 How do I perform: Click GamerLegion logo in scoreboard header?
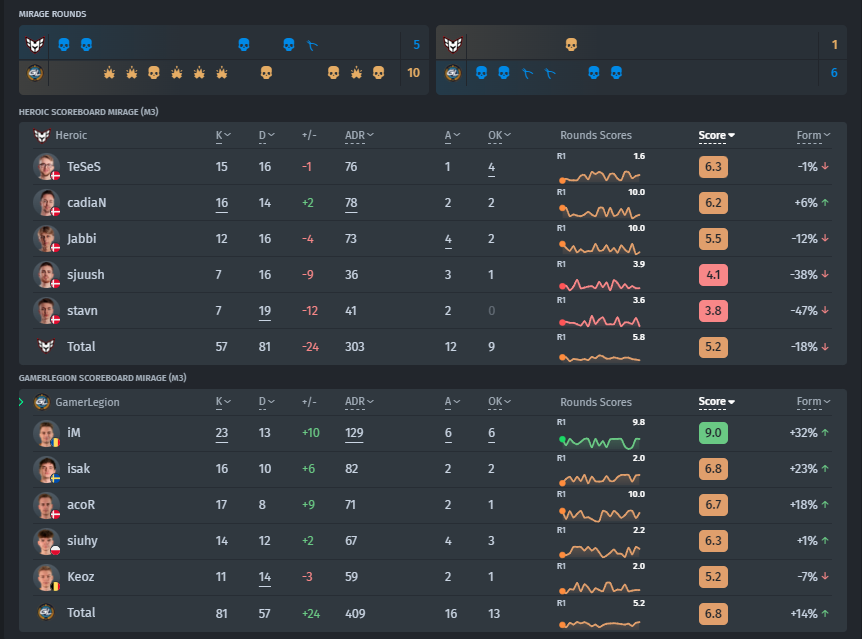[x=42, y=402]
